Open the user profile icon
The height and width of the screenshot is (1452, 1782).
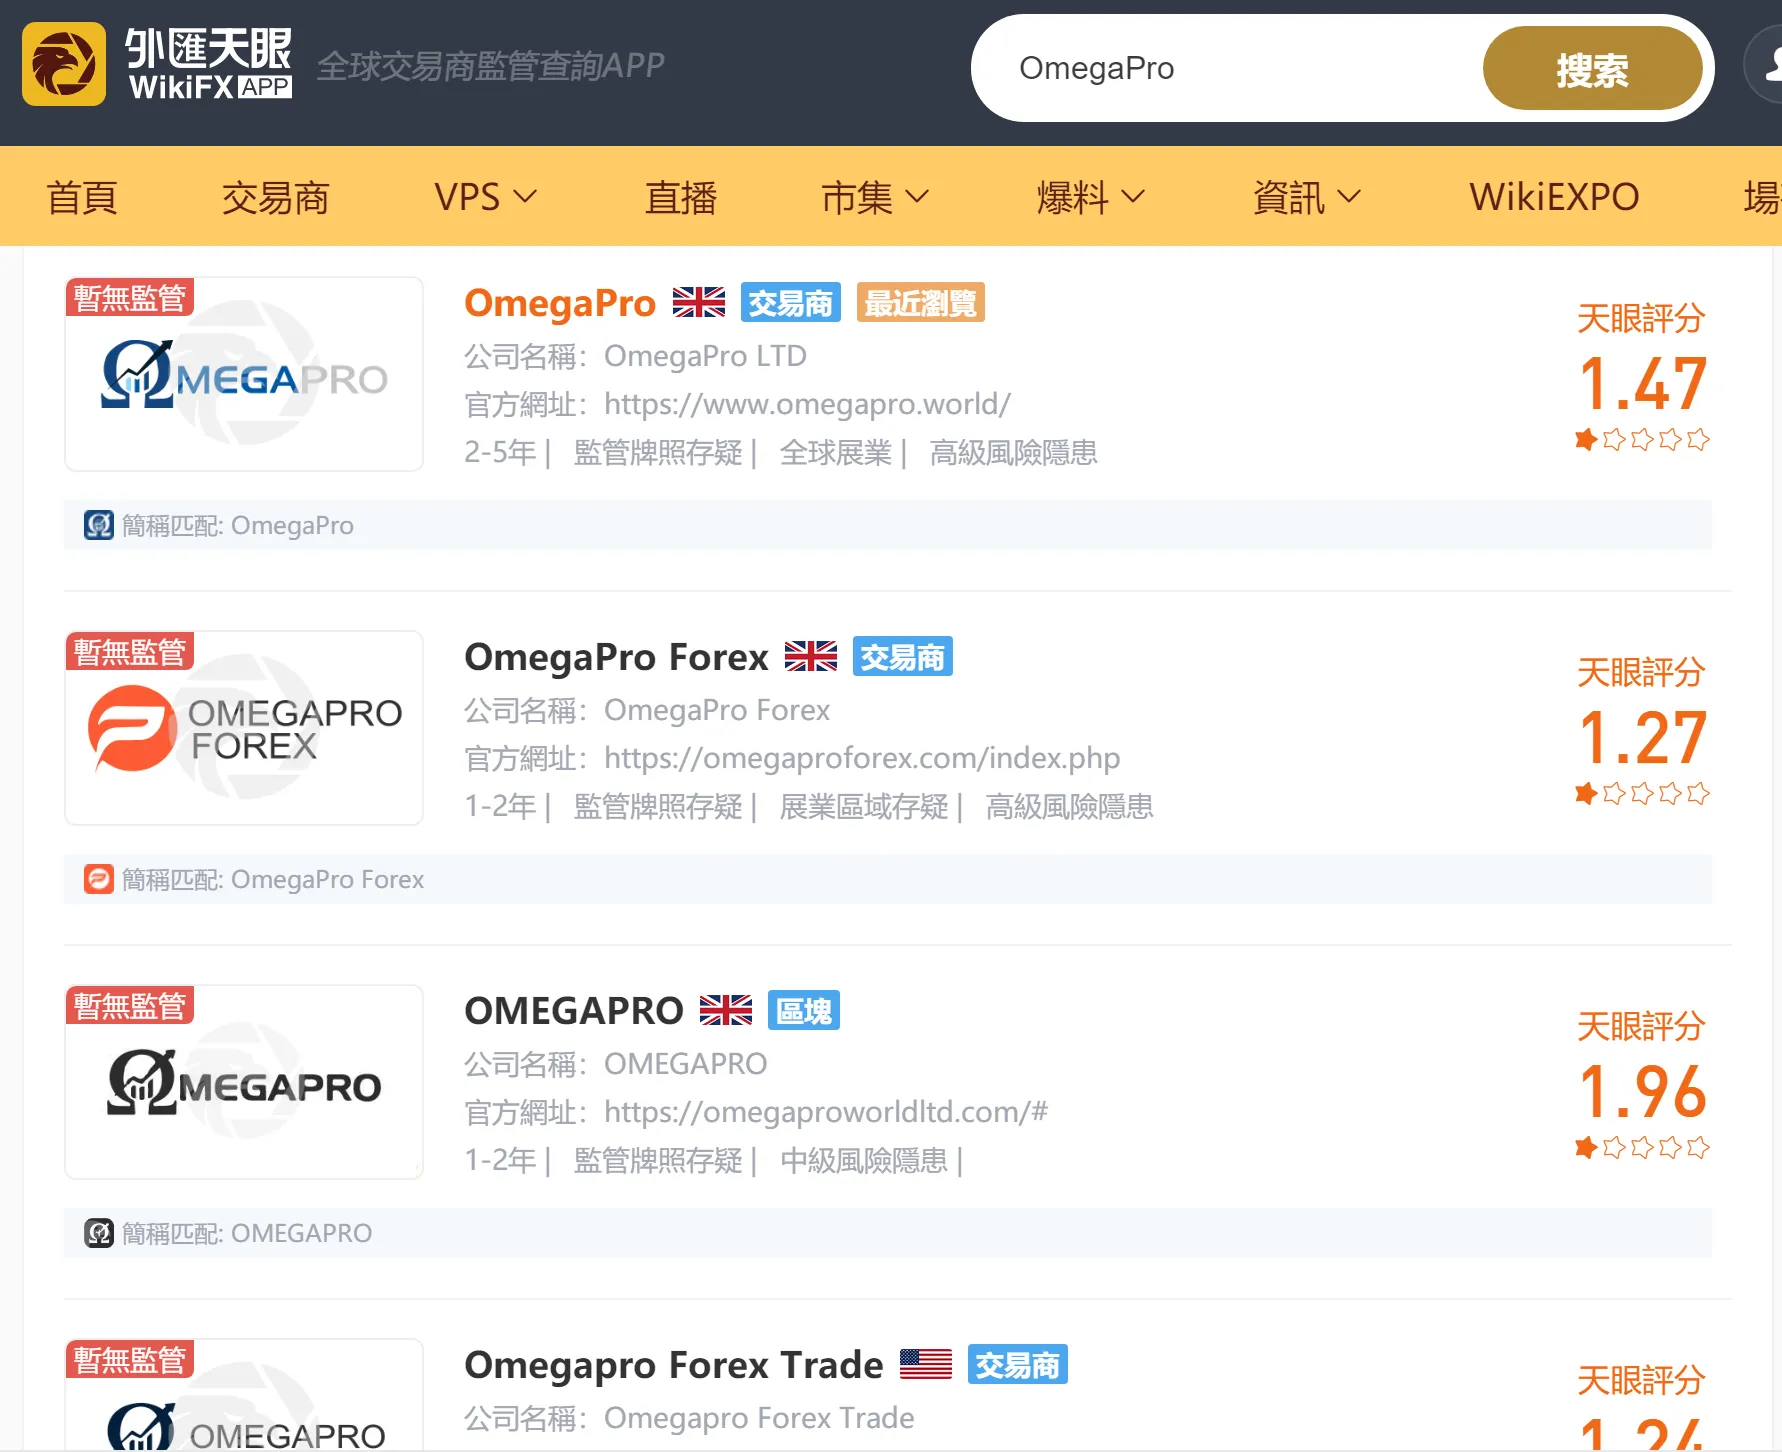(x=1766, y=66)
